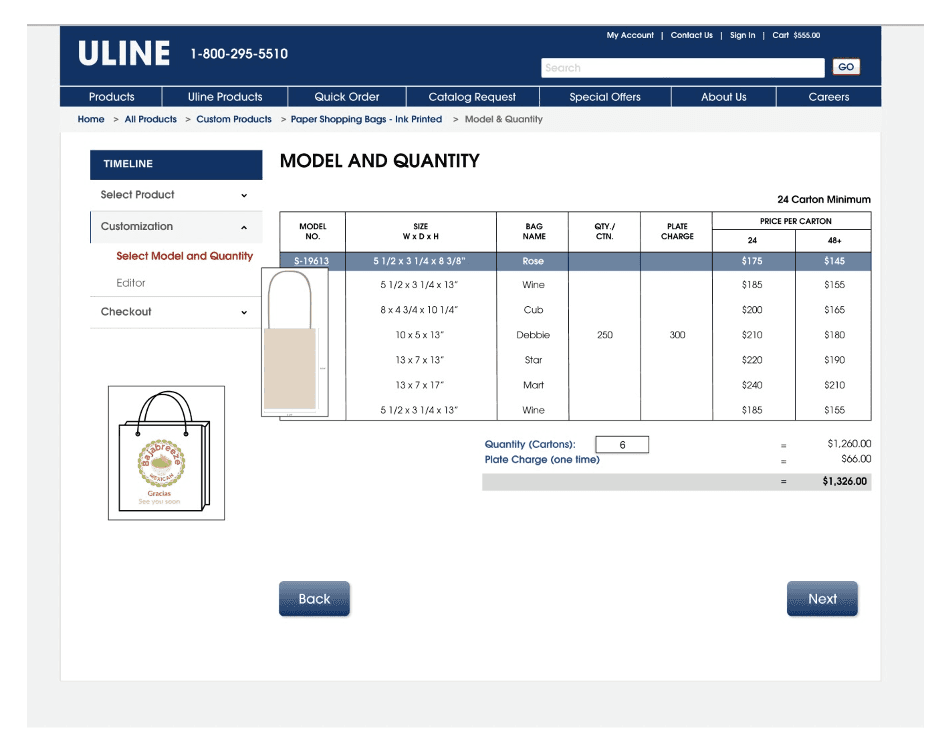Select the Mart bag row

tap(533, 385)
